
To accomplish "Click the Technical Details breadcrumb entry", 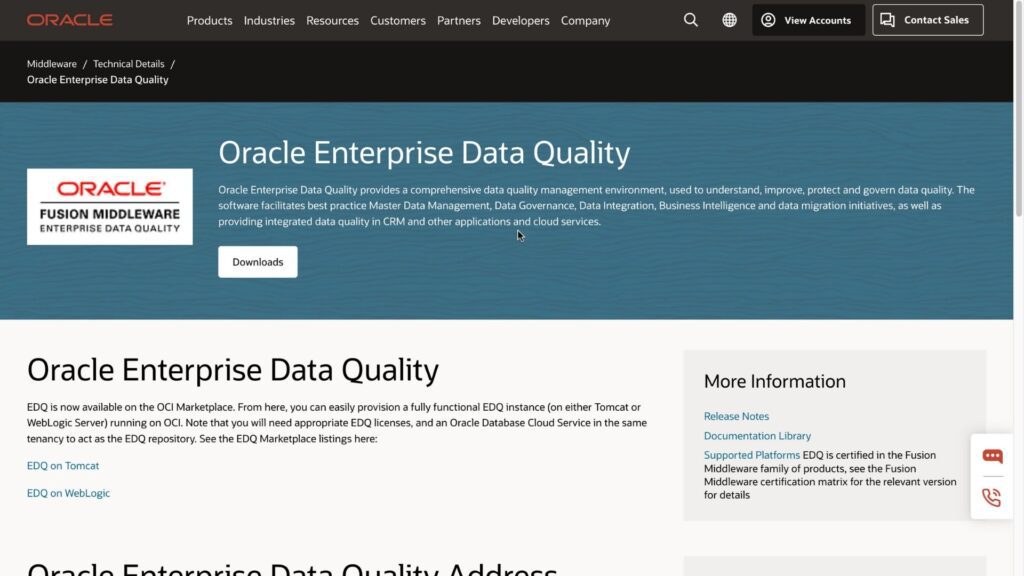I will (x=128, y=63).
